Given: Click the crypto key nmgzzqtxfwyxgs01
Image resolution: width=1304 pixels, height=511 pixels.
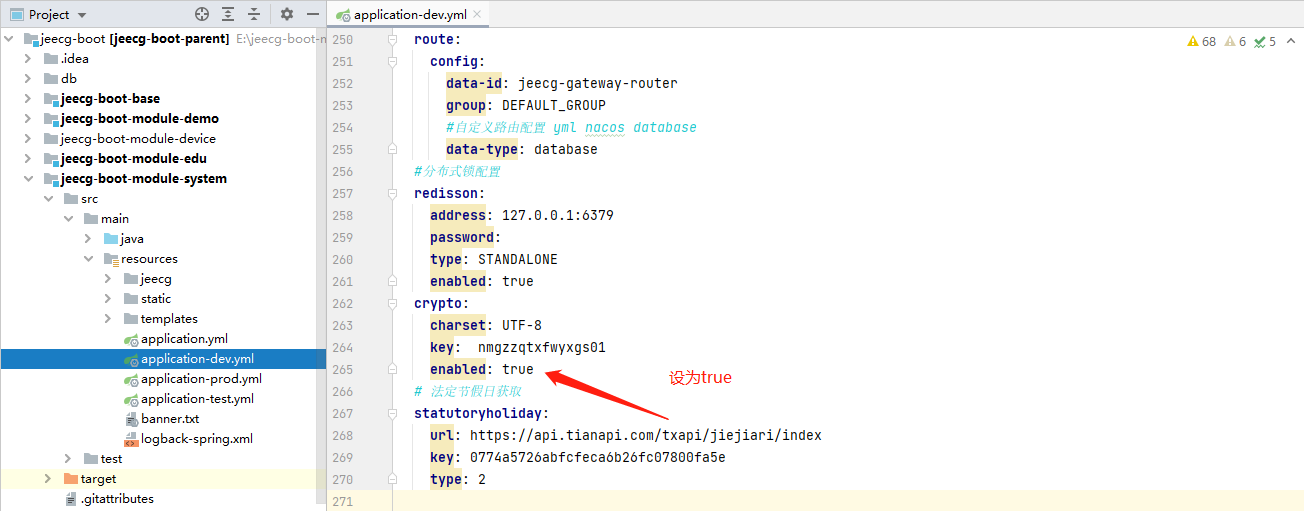Looking at the screenshot, I should (x=541, y=347).
